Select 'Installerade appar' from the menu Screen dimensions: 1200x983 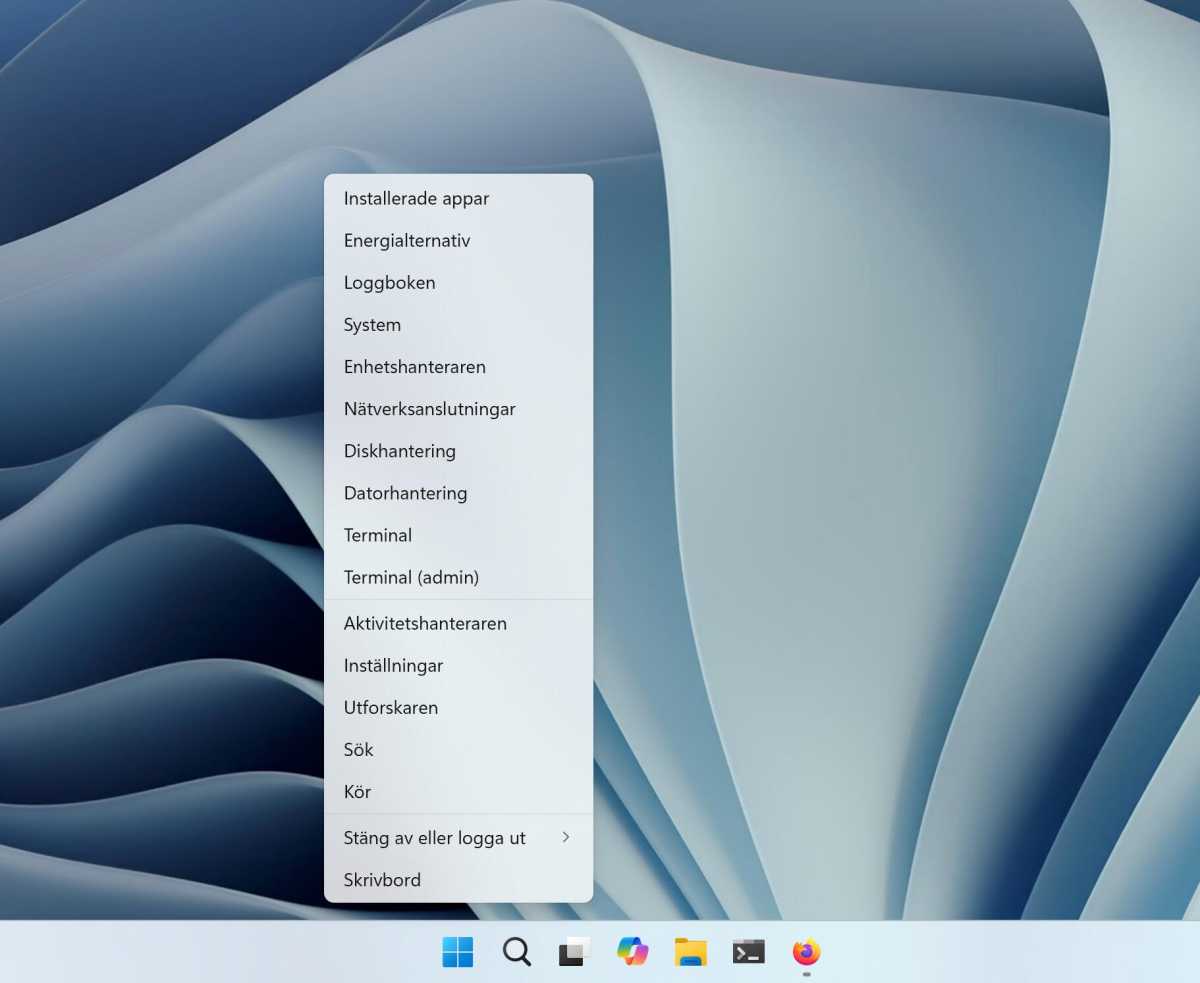pos(416,199)
